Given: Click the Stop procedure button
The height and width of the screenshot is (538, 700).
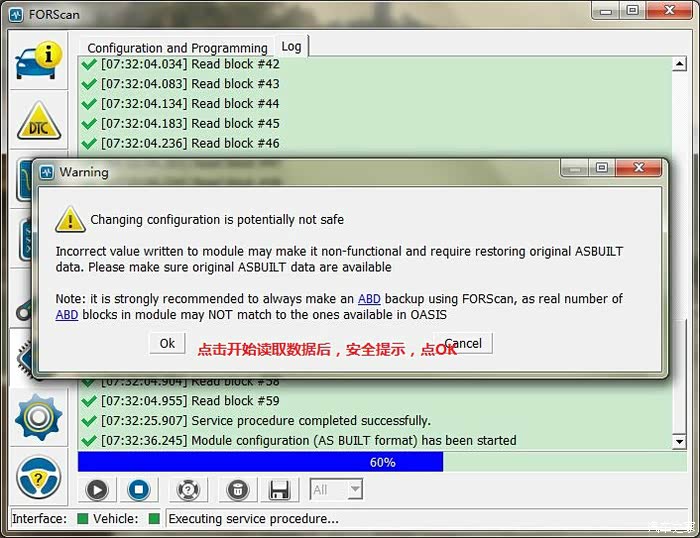Looking at the screenshot, I should (138, 490).
